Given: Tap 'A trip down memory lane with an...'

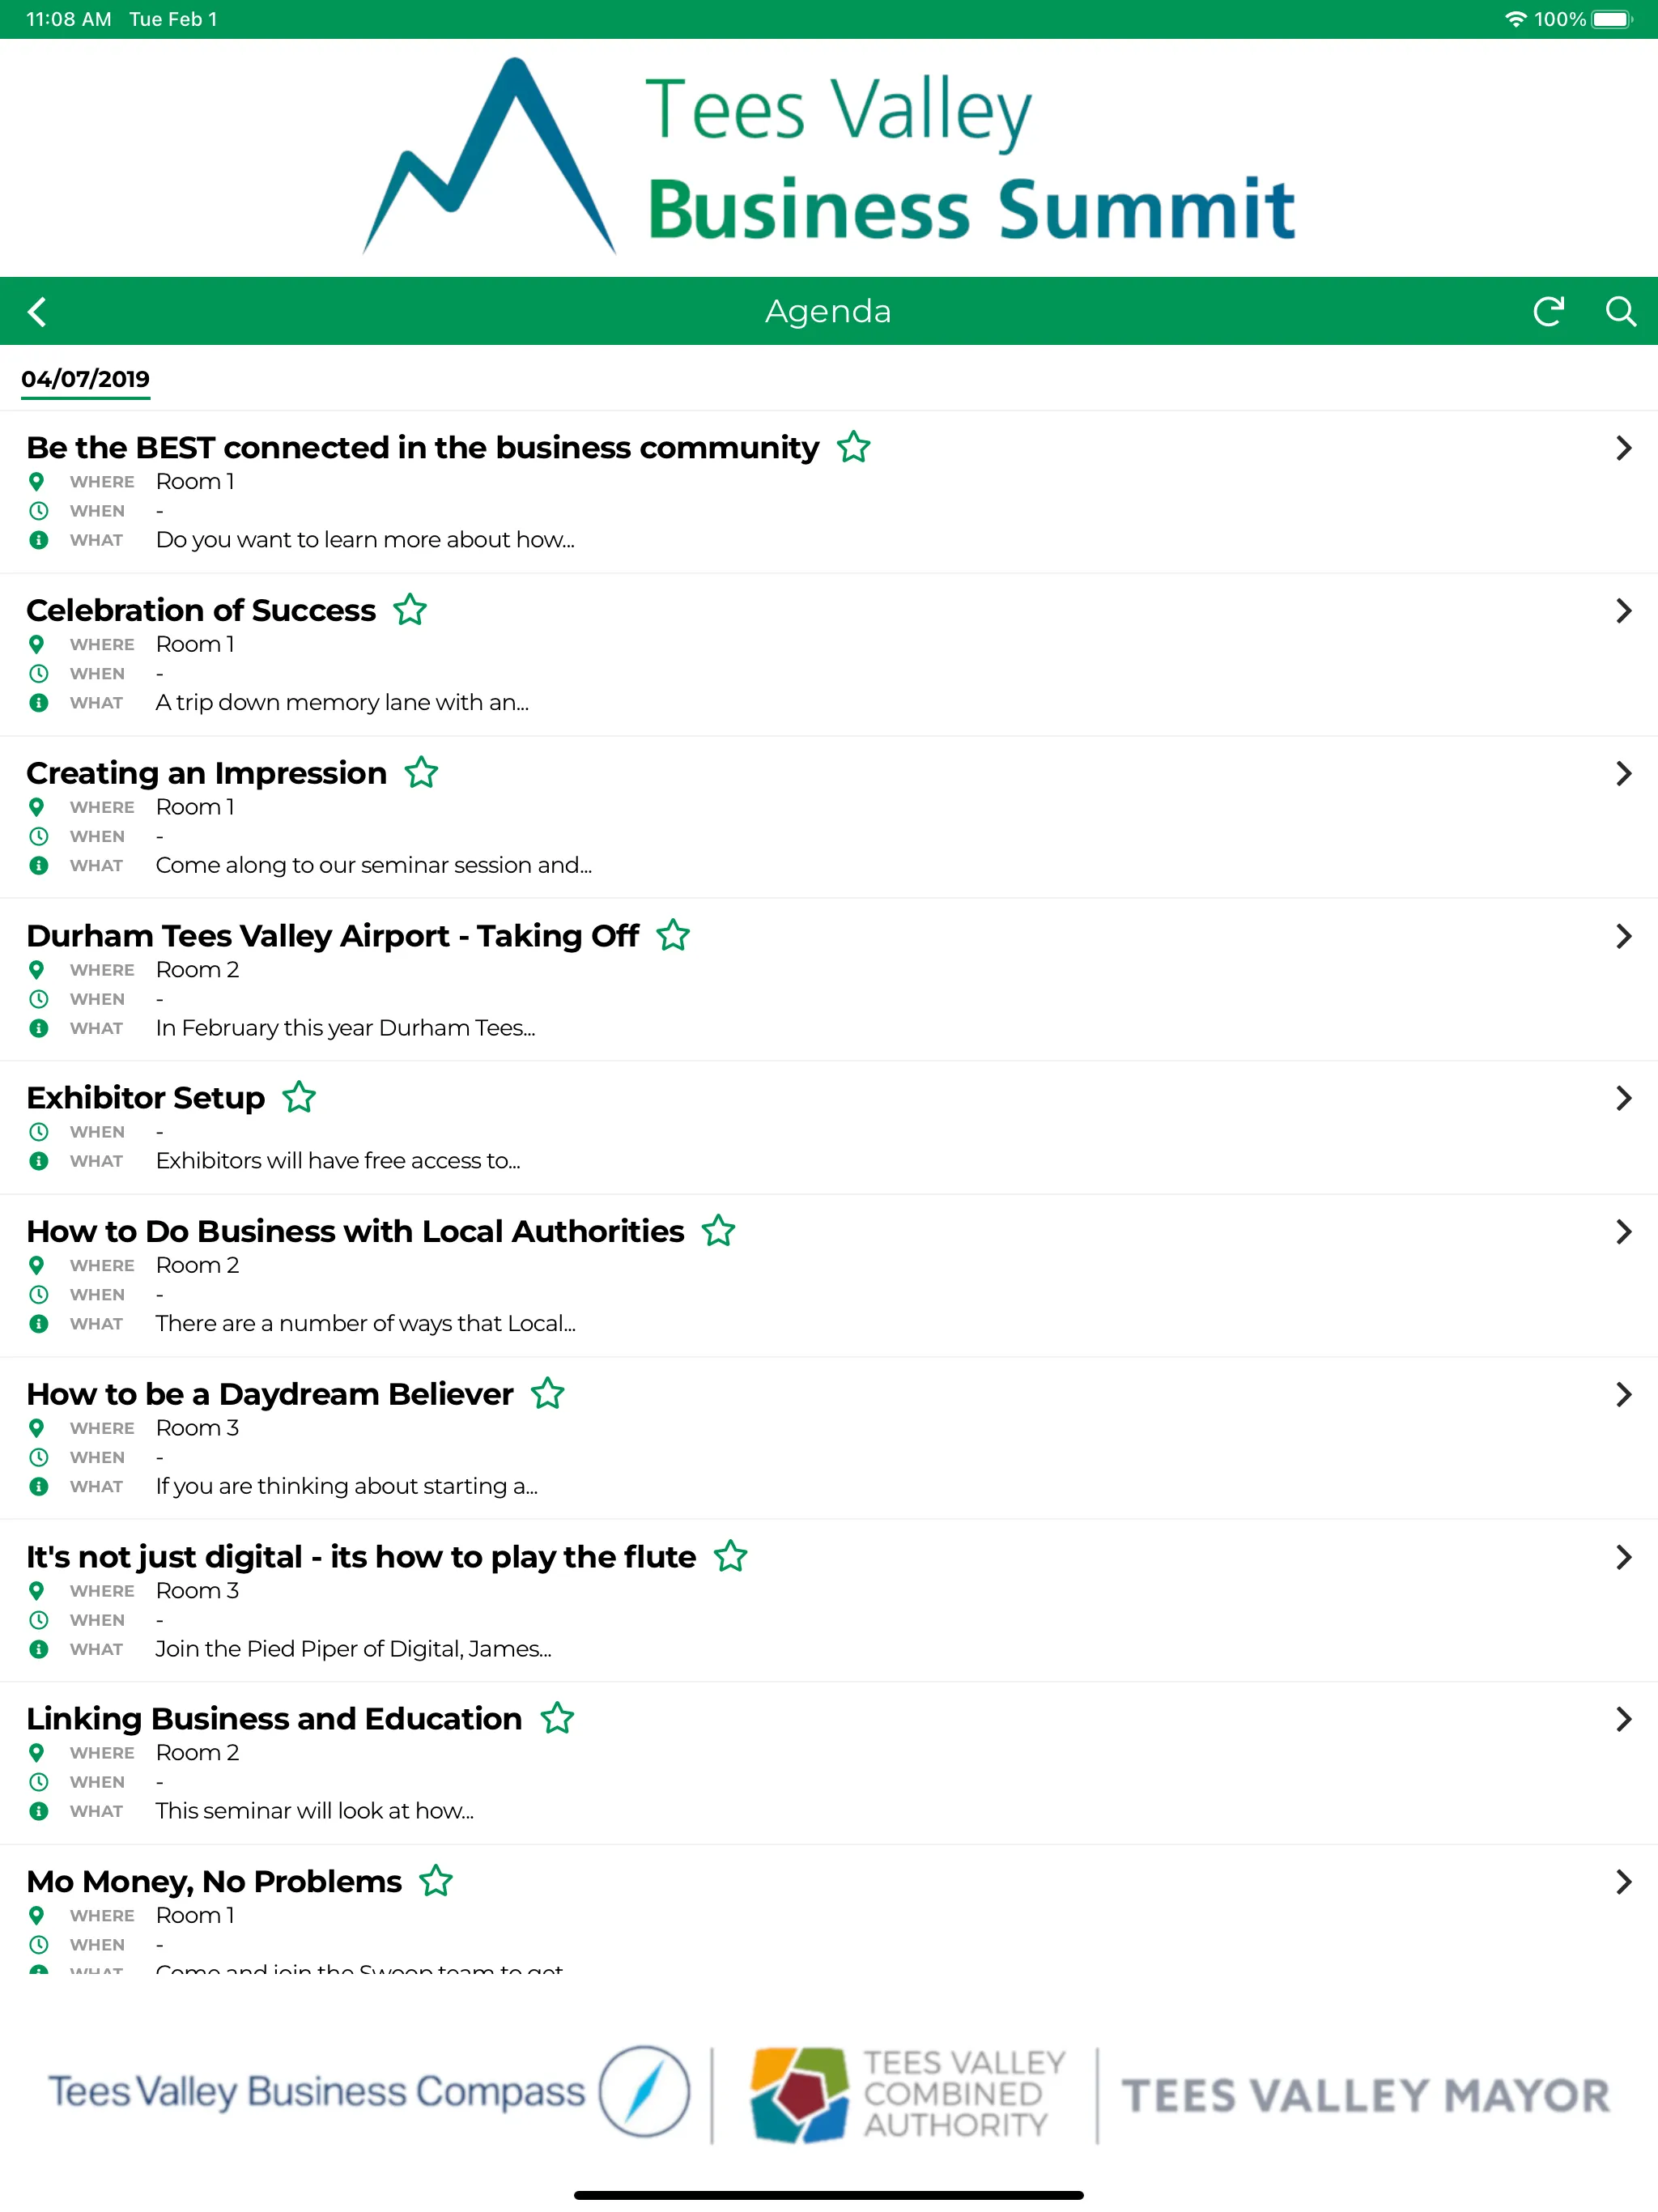Looking at the screenshot, I should pyautogui.click(x=342, y=703).
